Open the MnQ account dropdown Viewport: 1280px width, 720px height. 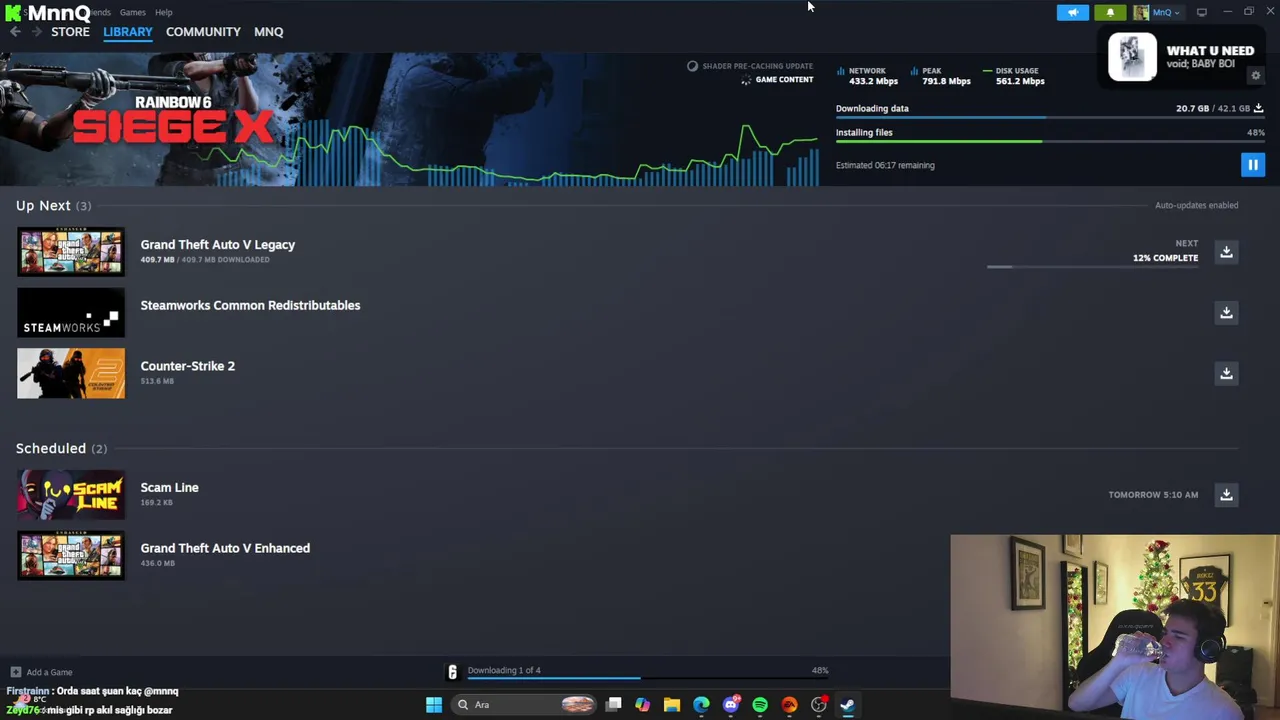pos(1166,12)
